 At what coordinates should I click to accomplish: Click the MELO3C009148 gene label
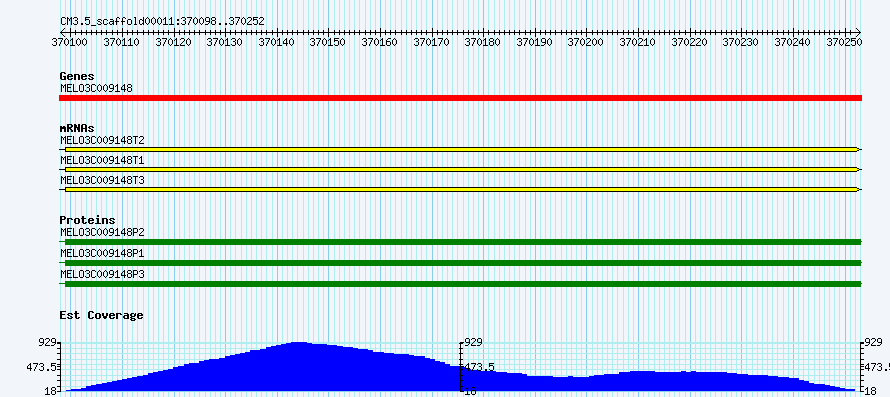pos(96,88)
